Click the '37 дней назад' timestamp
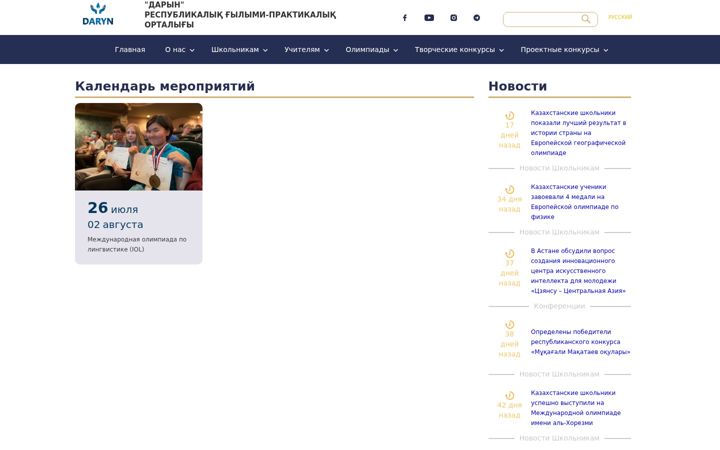The image size is (720, 450). (x=509, y=273)
